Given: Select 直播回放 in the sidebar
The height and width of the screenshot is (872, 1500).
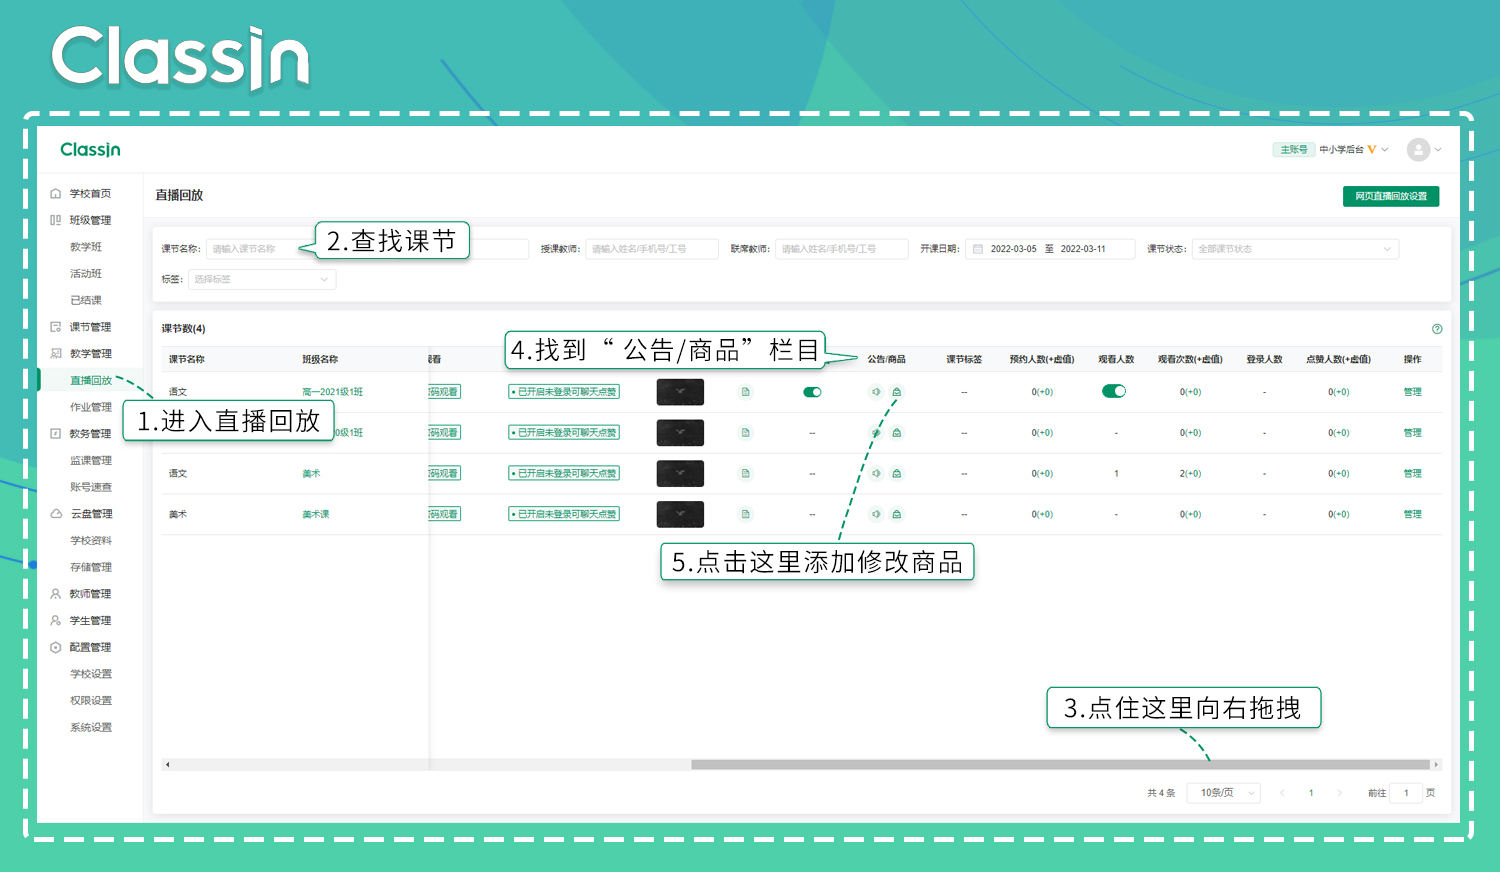Looking at the screenshot, I should point(91,381).
